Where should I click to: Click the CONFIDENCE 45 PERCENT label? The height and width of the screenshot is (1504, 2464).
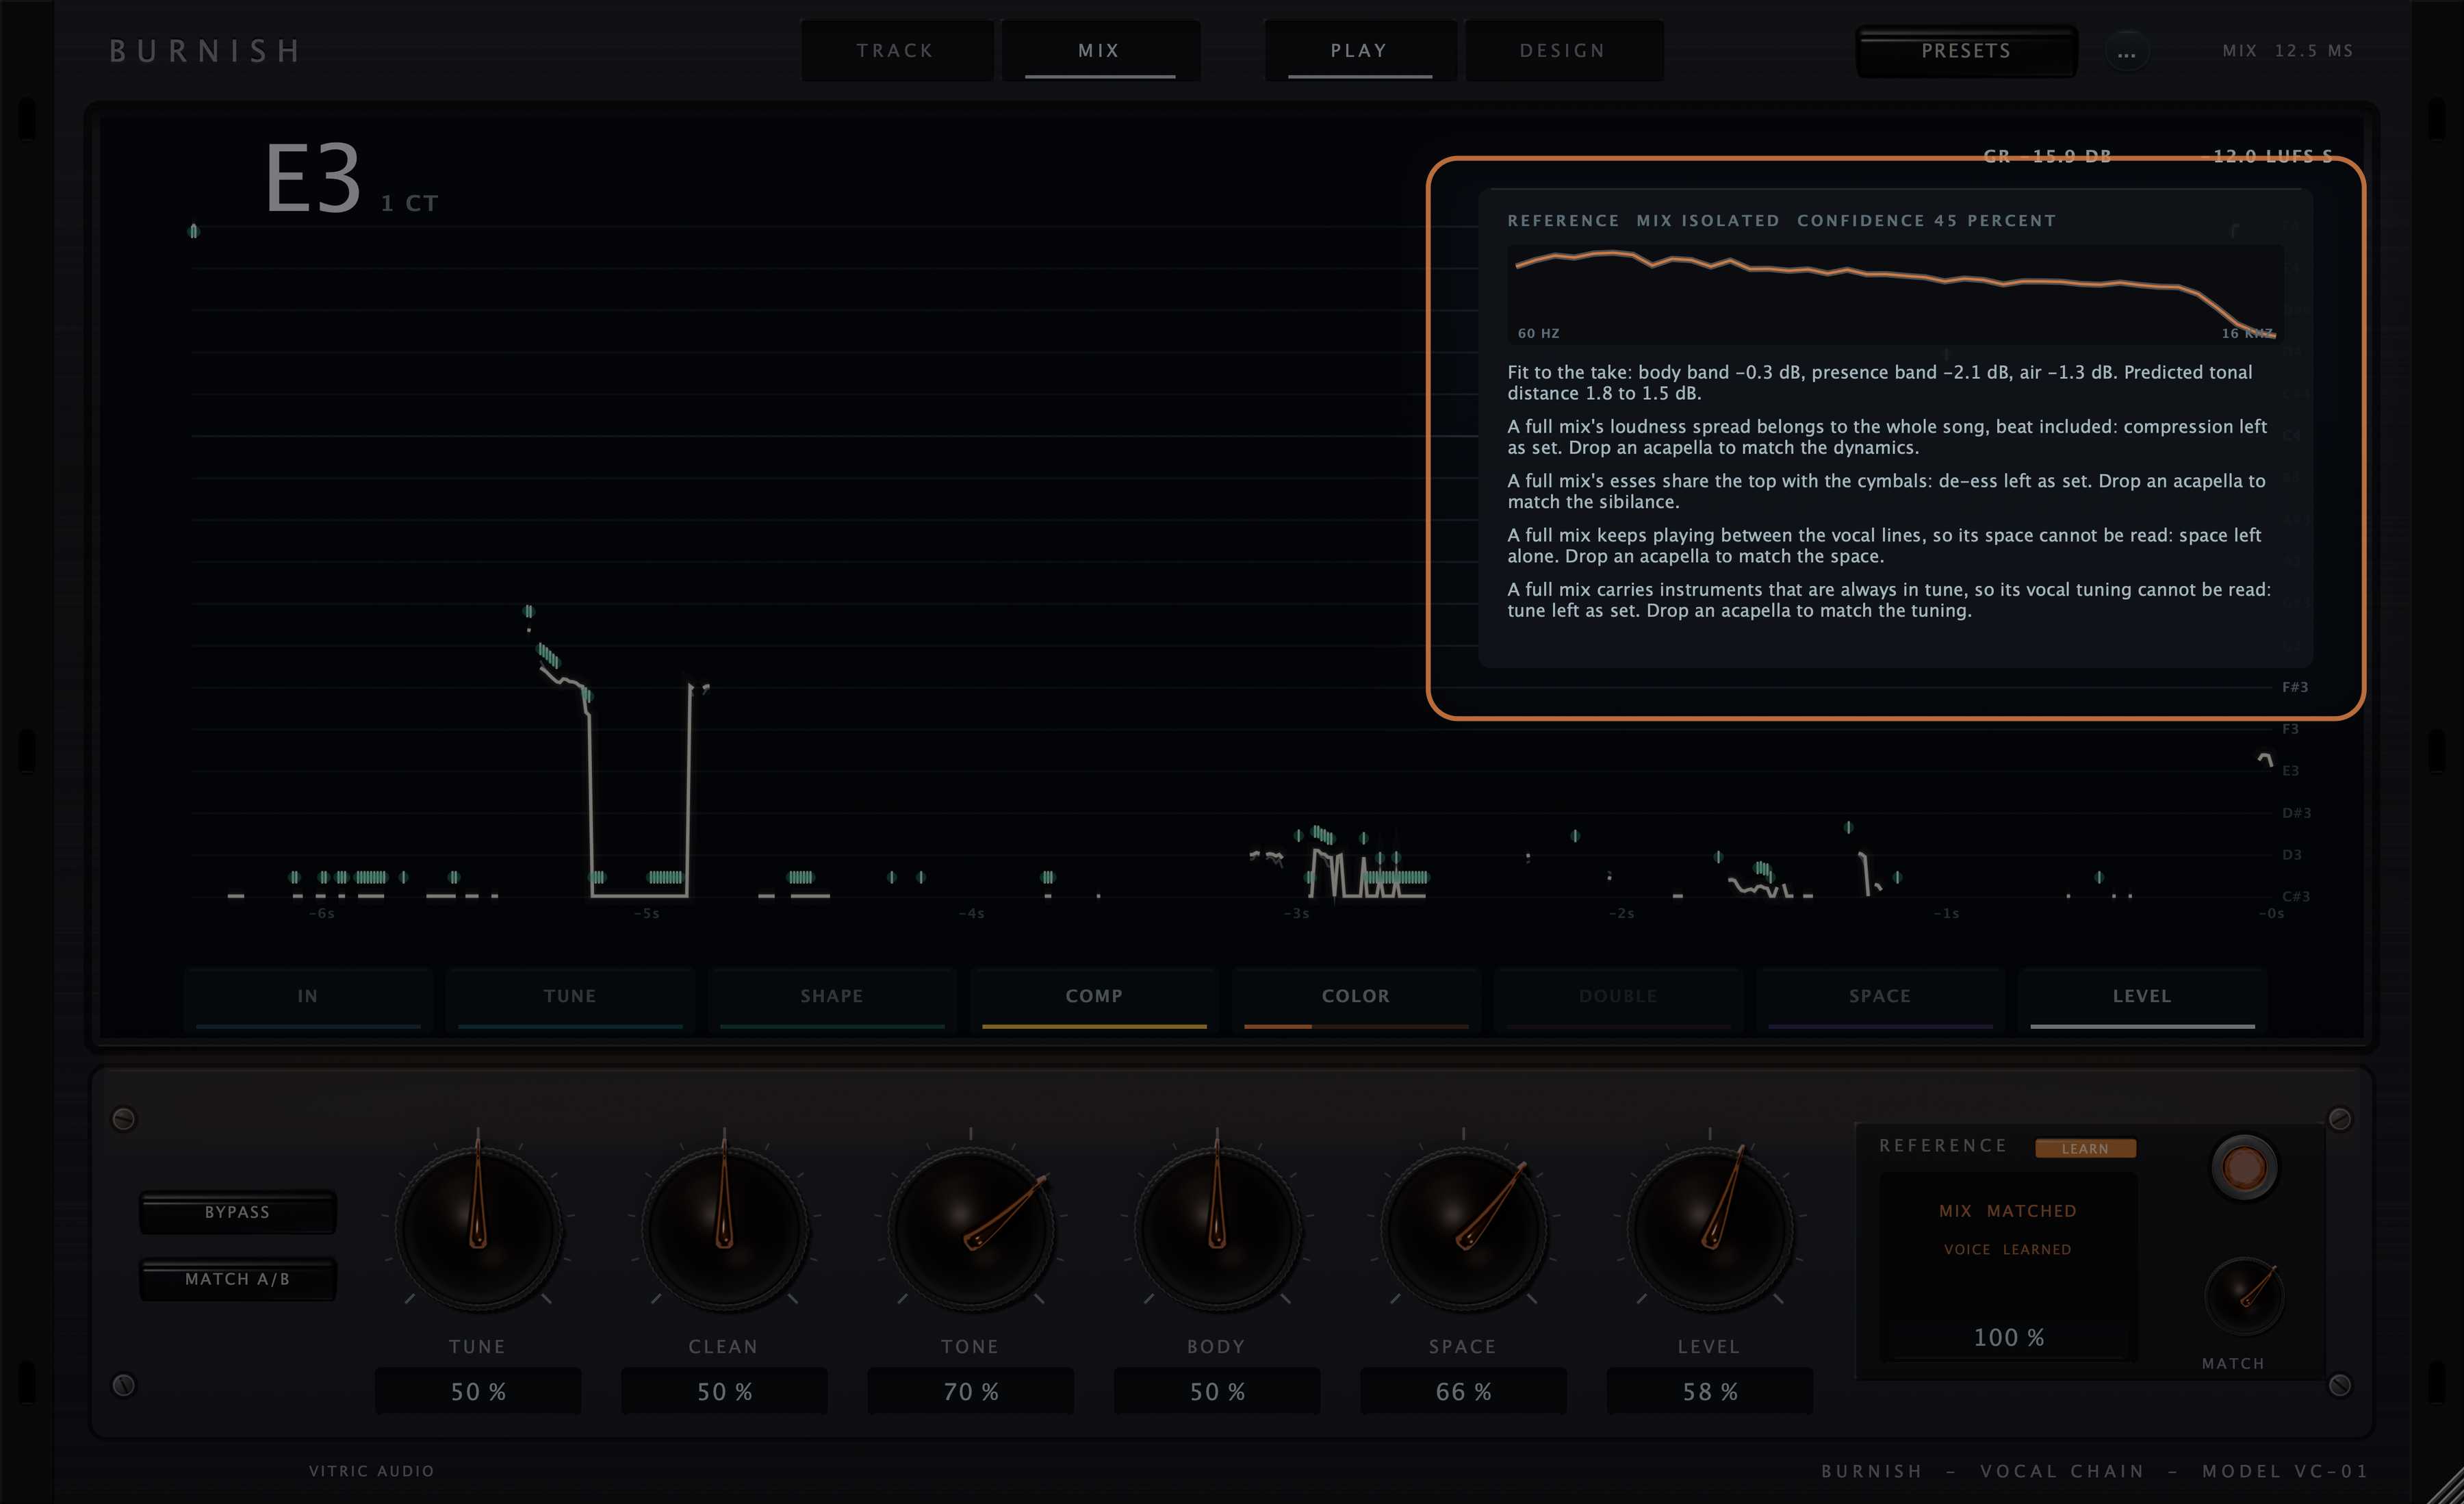tap(1926, 220)
